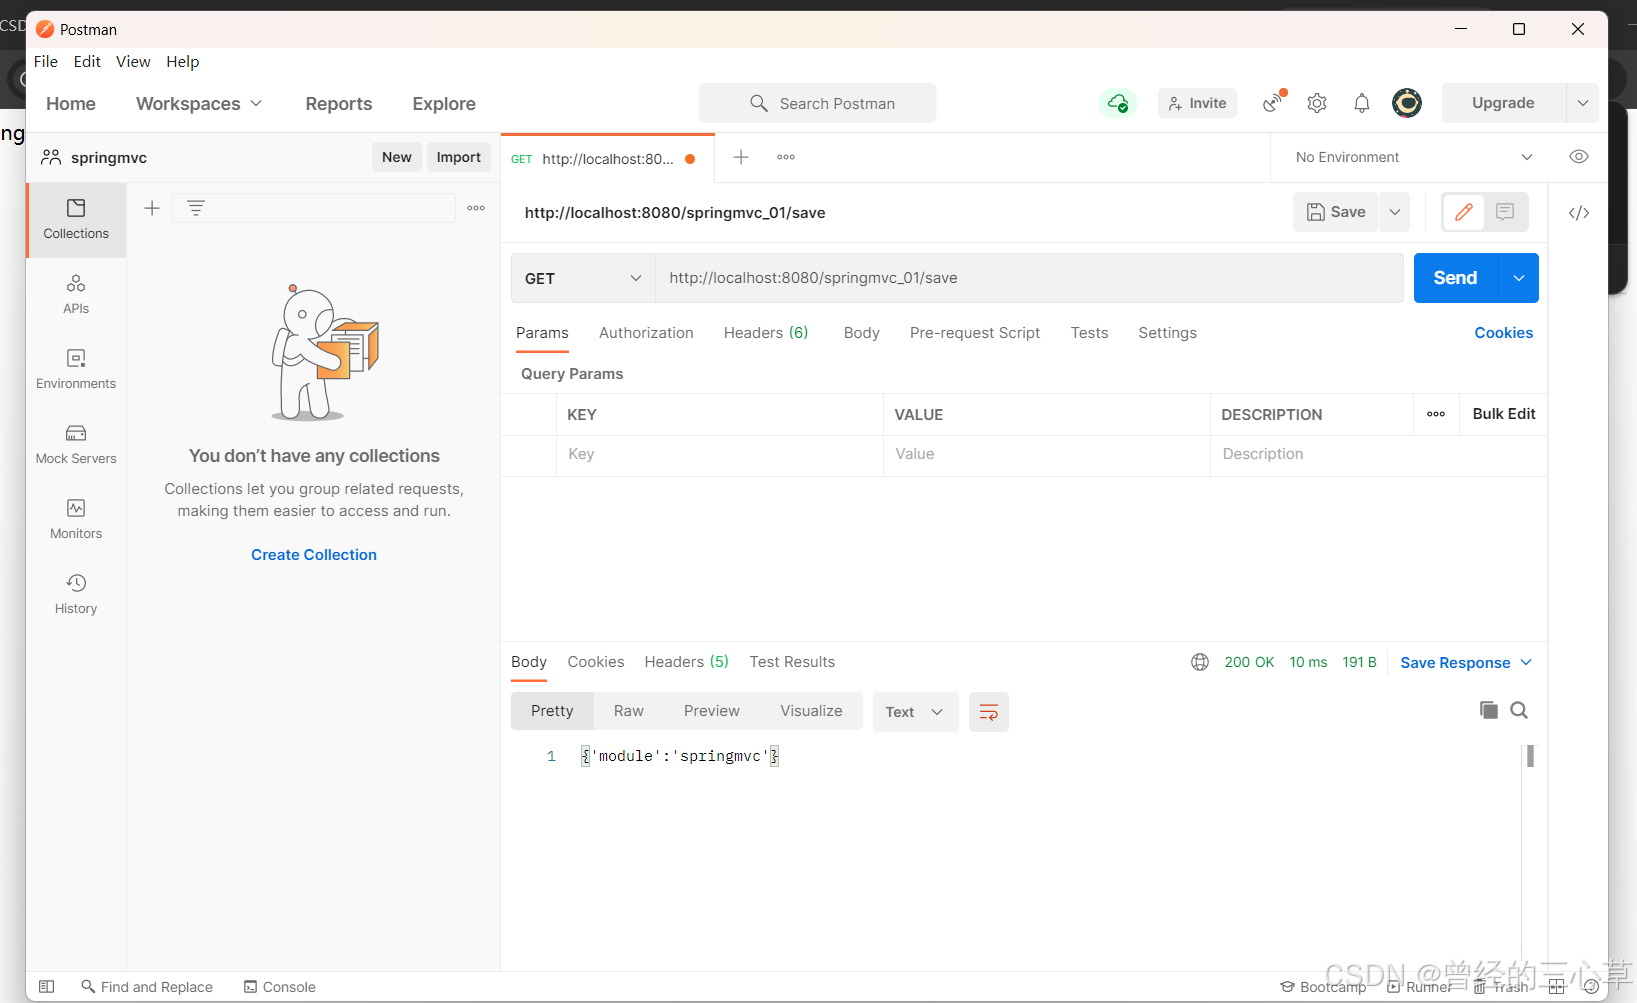Click Bulk Edit in params table

click(1504, 414)
